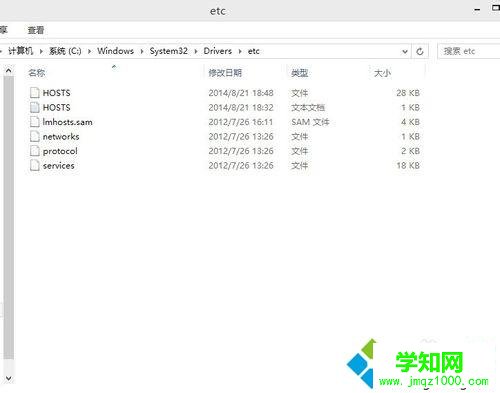
Task: Sort files by 名称 column header
Action: 37,73
